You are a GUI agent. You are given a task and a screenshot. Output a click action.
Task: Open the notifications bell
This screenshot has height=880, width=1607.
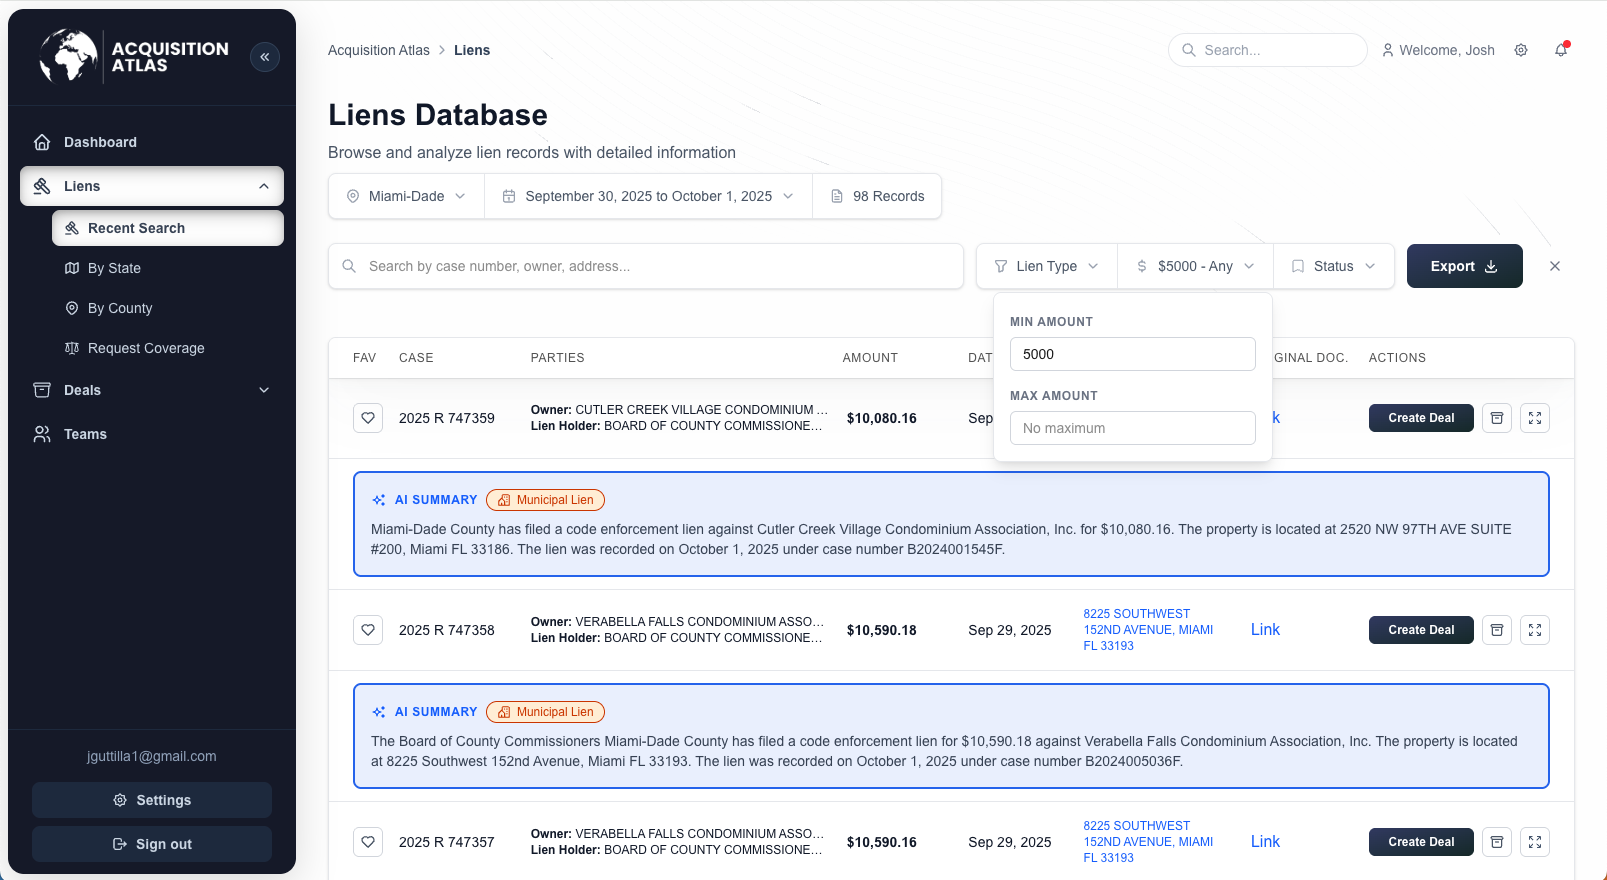(1560, 50)
